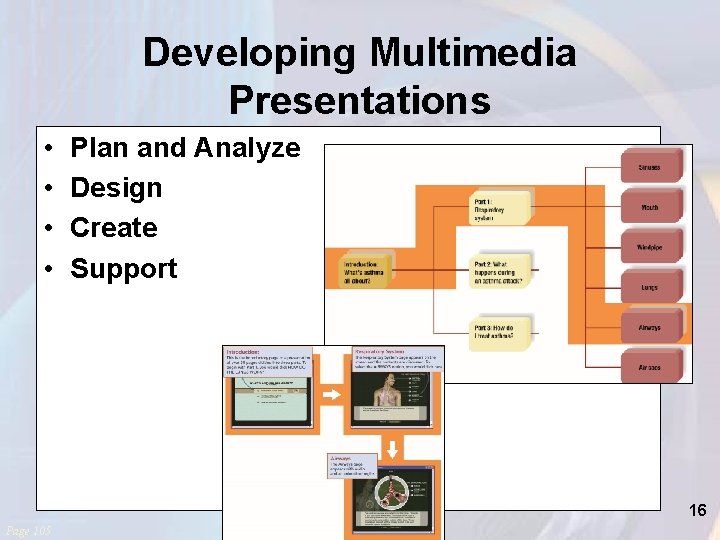Click the "Part 3: How do I treat asthma?" box
This screenshot has width=720, height=540.
tap(501, 334)
